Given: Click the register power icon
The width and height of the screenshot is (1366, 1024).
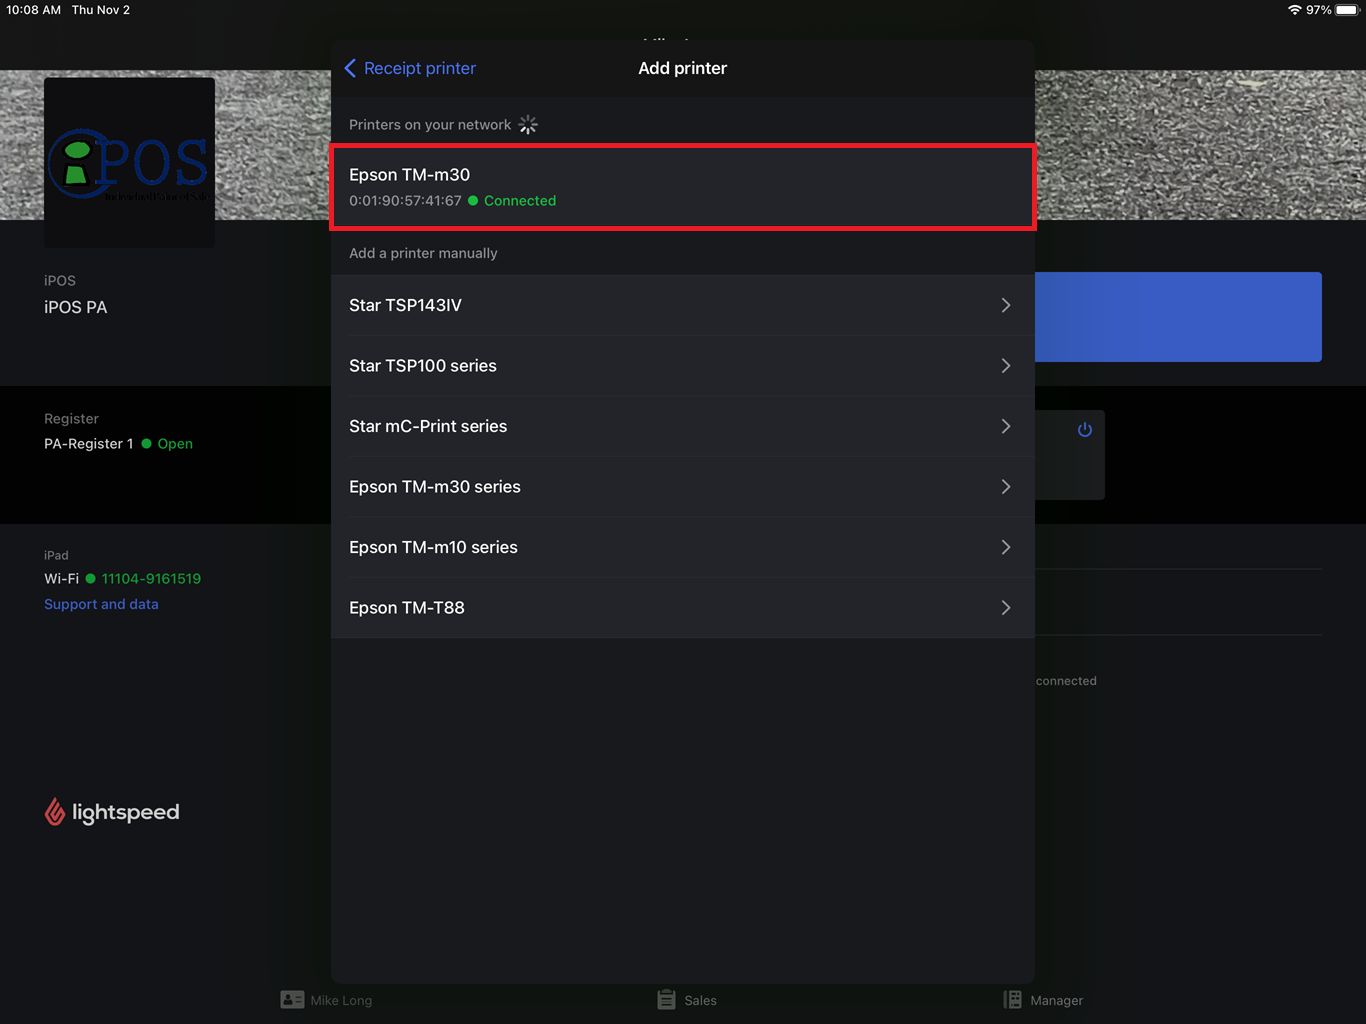Looking at the screenshot, I should (1085, 430).
